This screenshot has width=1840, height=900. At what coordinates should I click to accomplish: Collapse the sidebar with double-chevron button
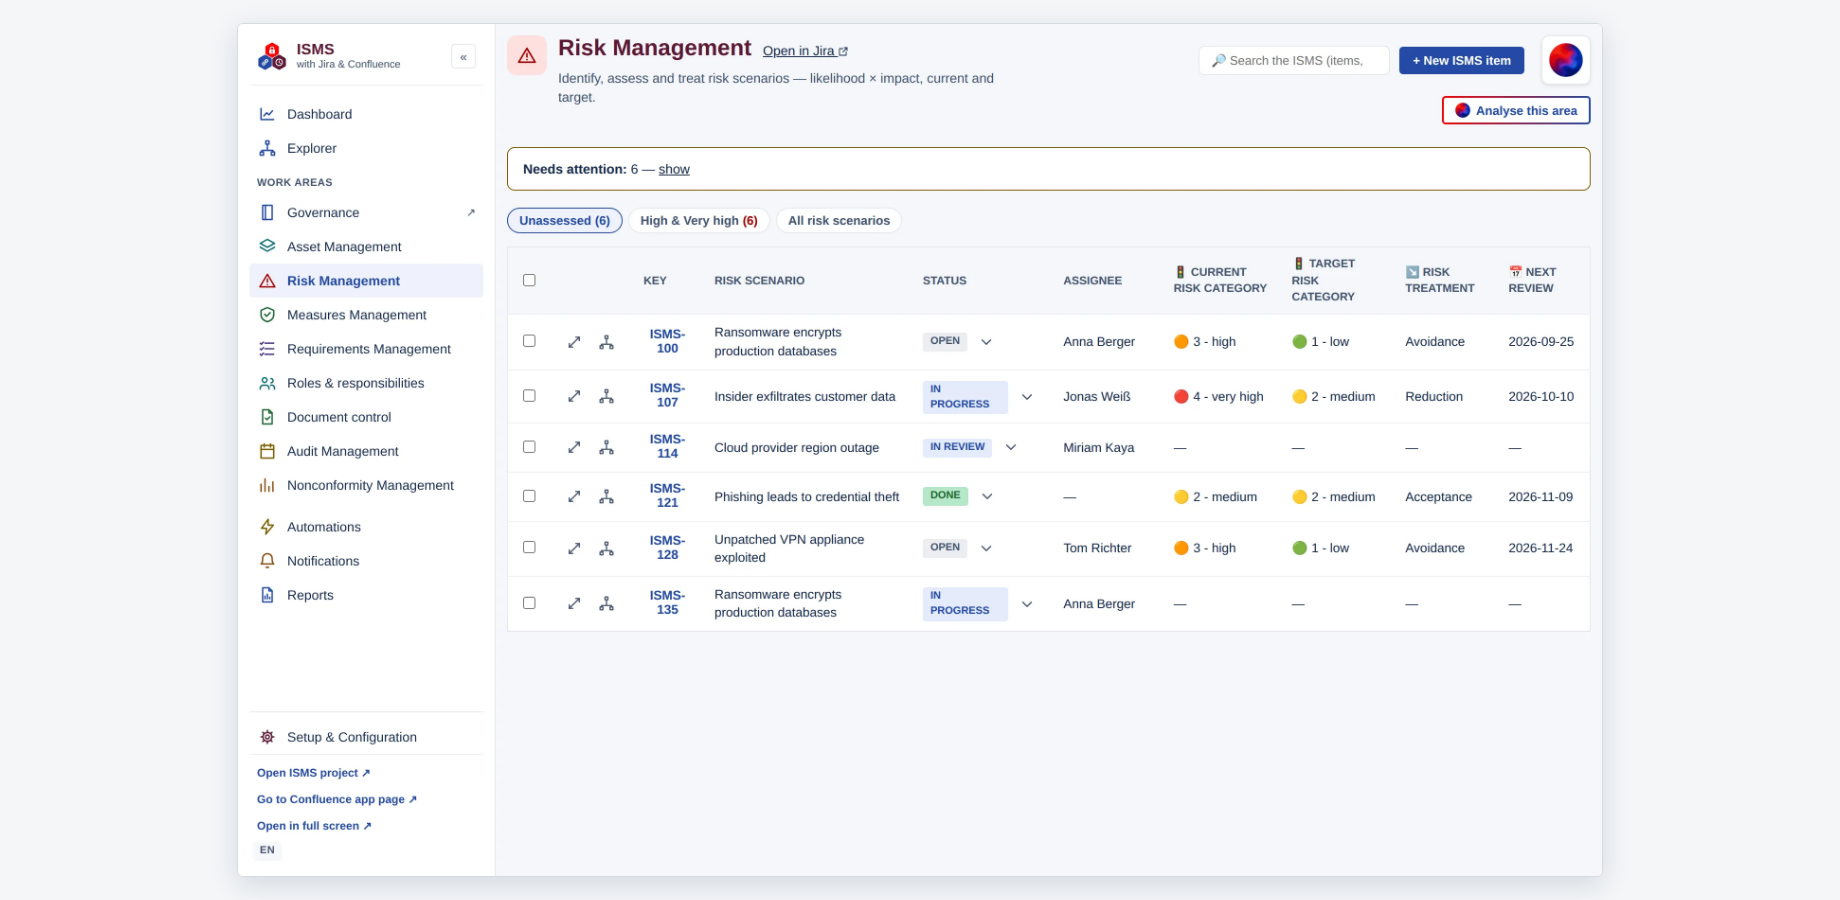(463, 57)
